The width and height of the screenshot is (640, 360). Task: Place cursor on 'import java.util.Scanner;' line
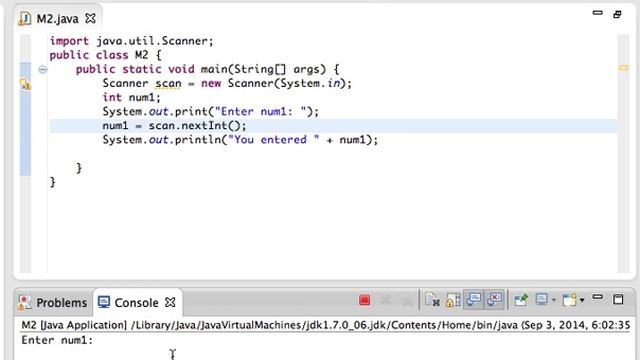click(x=131, y=41)
